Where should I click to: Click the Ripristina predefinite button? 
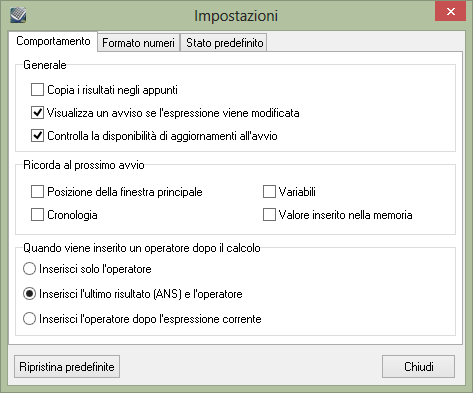tap(67, 367)
